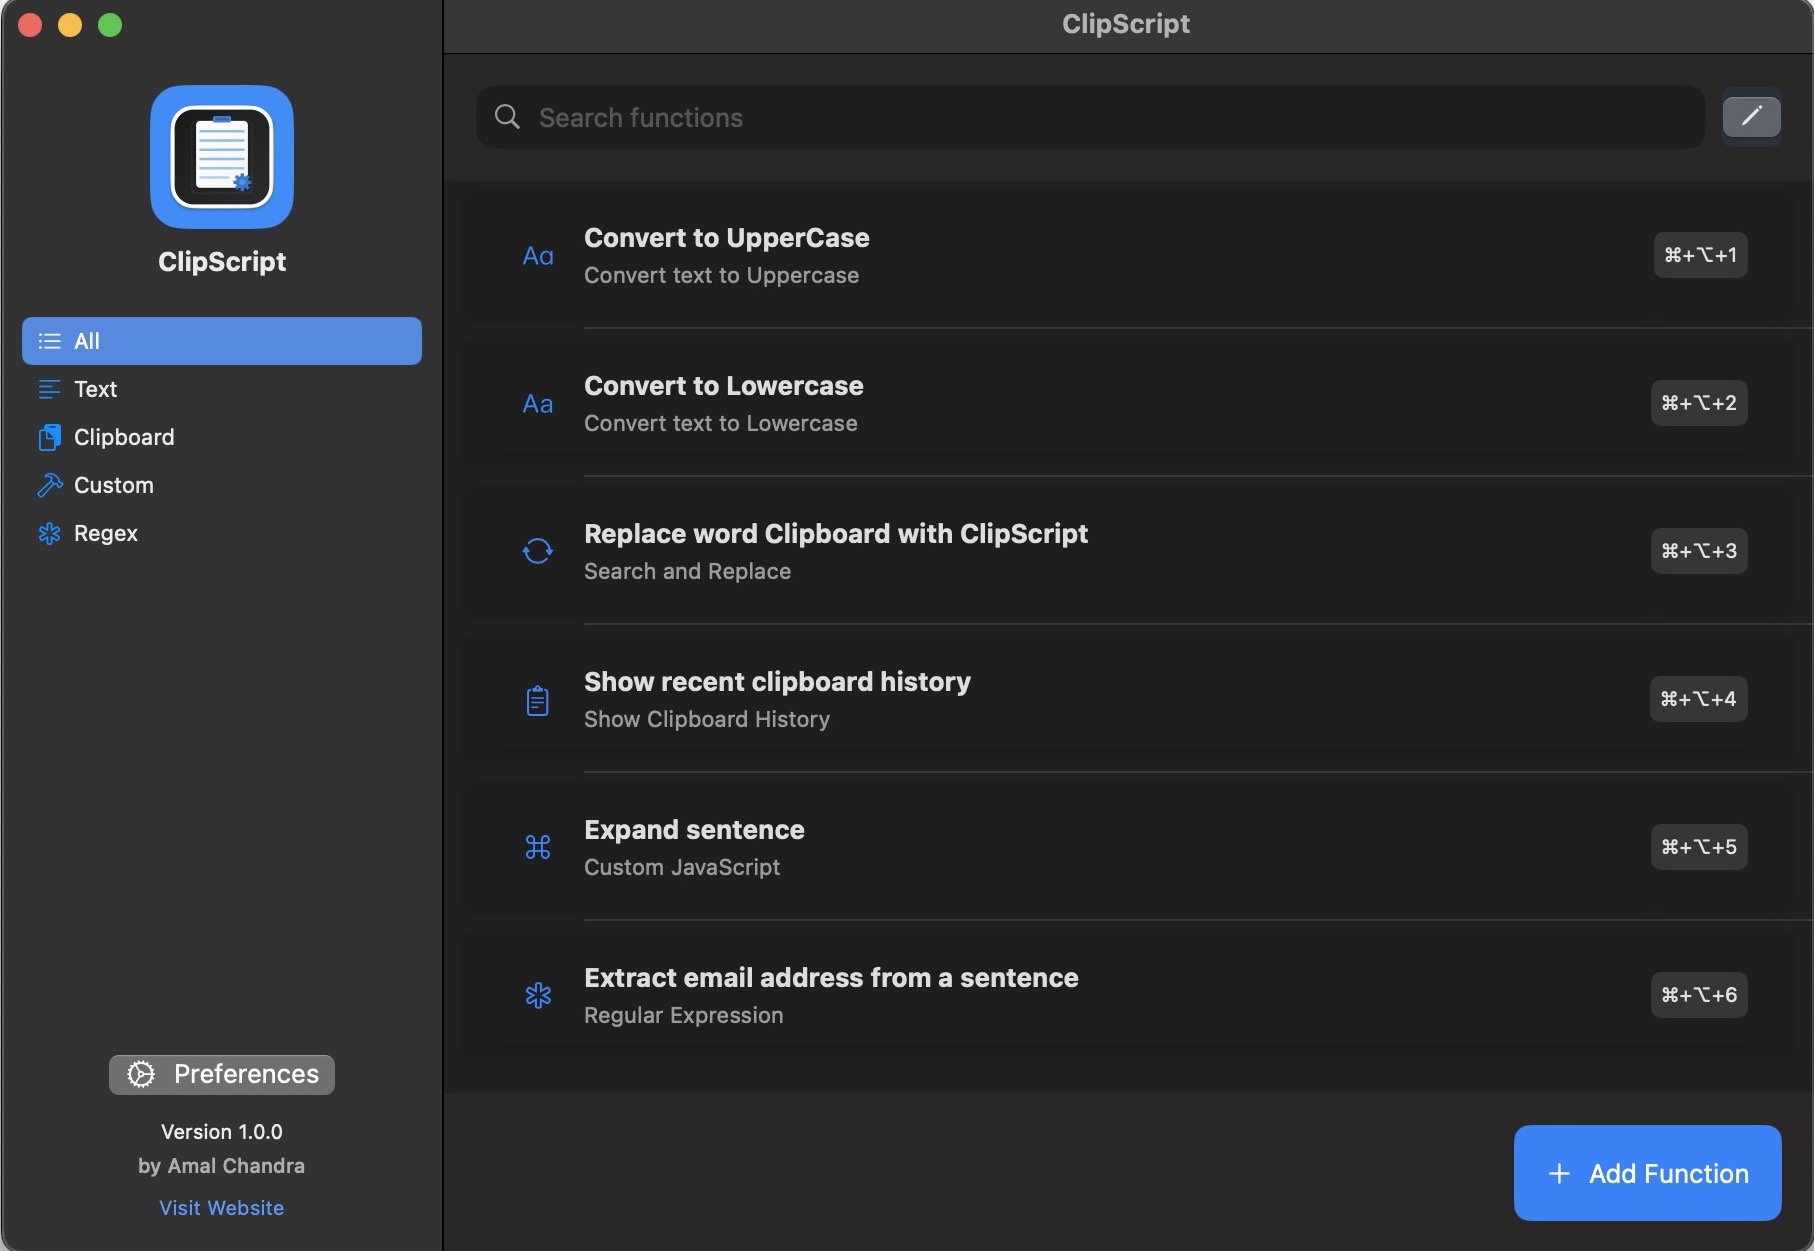Image resolution: width=1814 pixels, height=1251 pixels.
Task: Click the Convert text to Uppercase subtitle
Action: (x=721, y=275)
